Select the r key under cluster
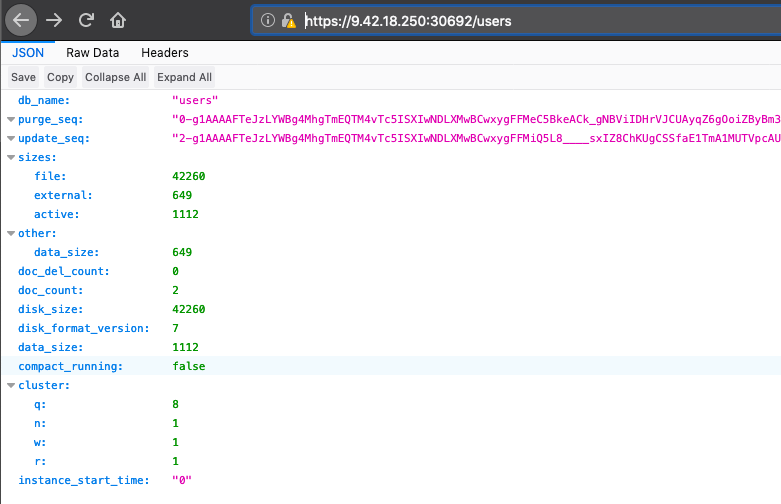Screen dimensions: 781x504 pyautogui.click(x=40, y=461)
